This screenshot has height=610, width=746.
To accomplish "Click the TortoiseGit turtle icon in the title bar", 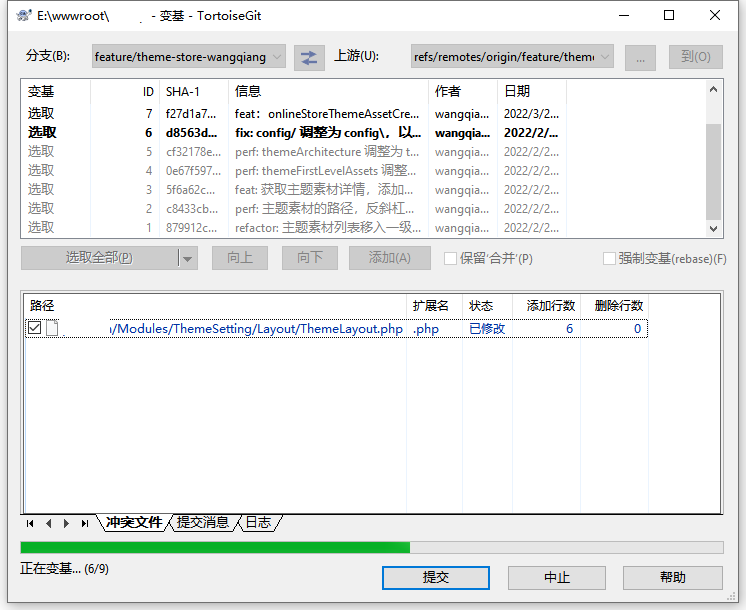I will (24, 16).
